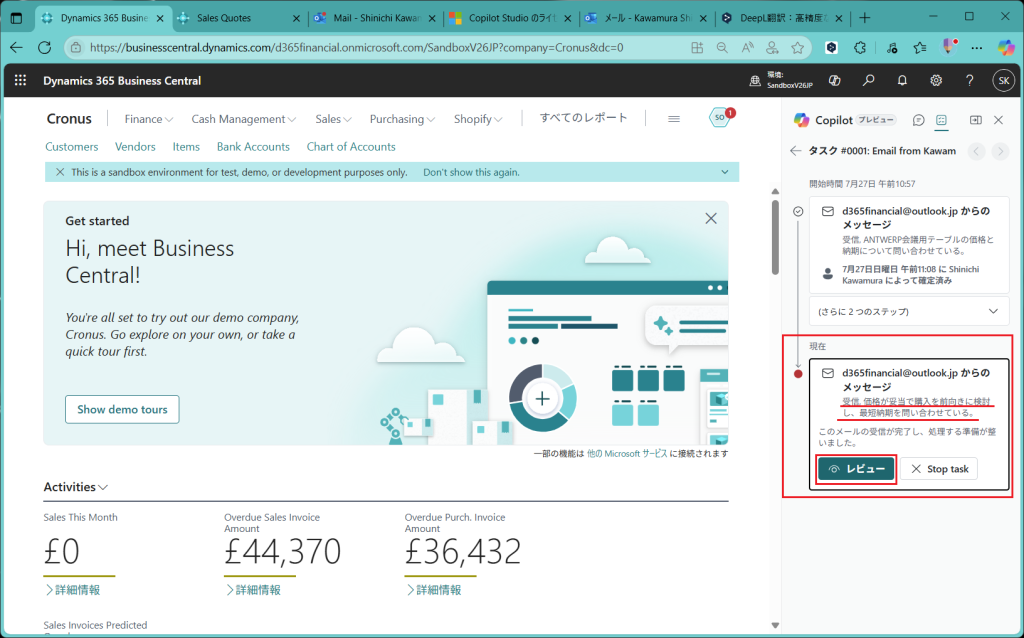
Task: Expand the two more steps entry
Action: click(908, 311)
